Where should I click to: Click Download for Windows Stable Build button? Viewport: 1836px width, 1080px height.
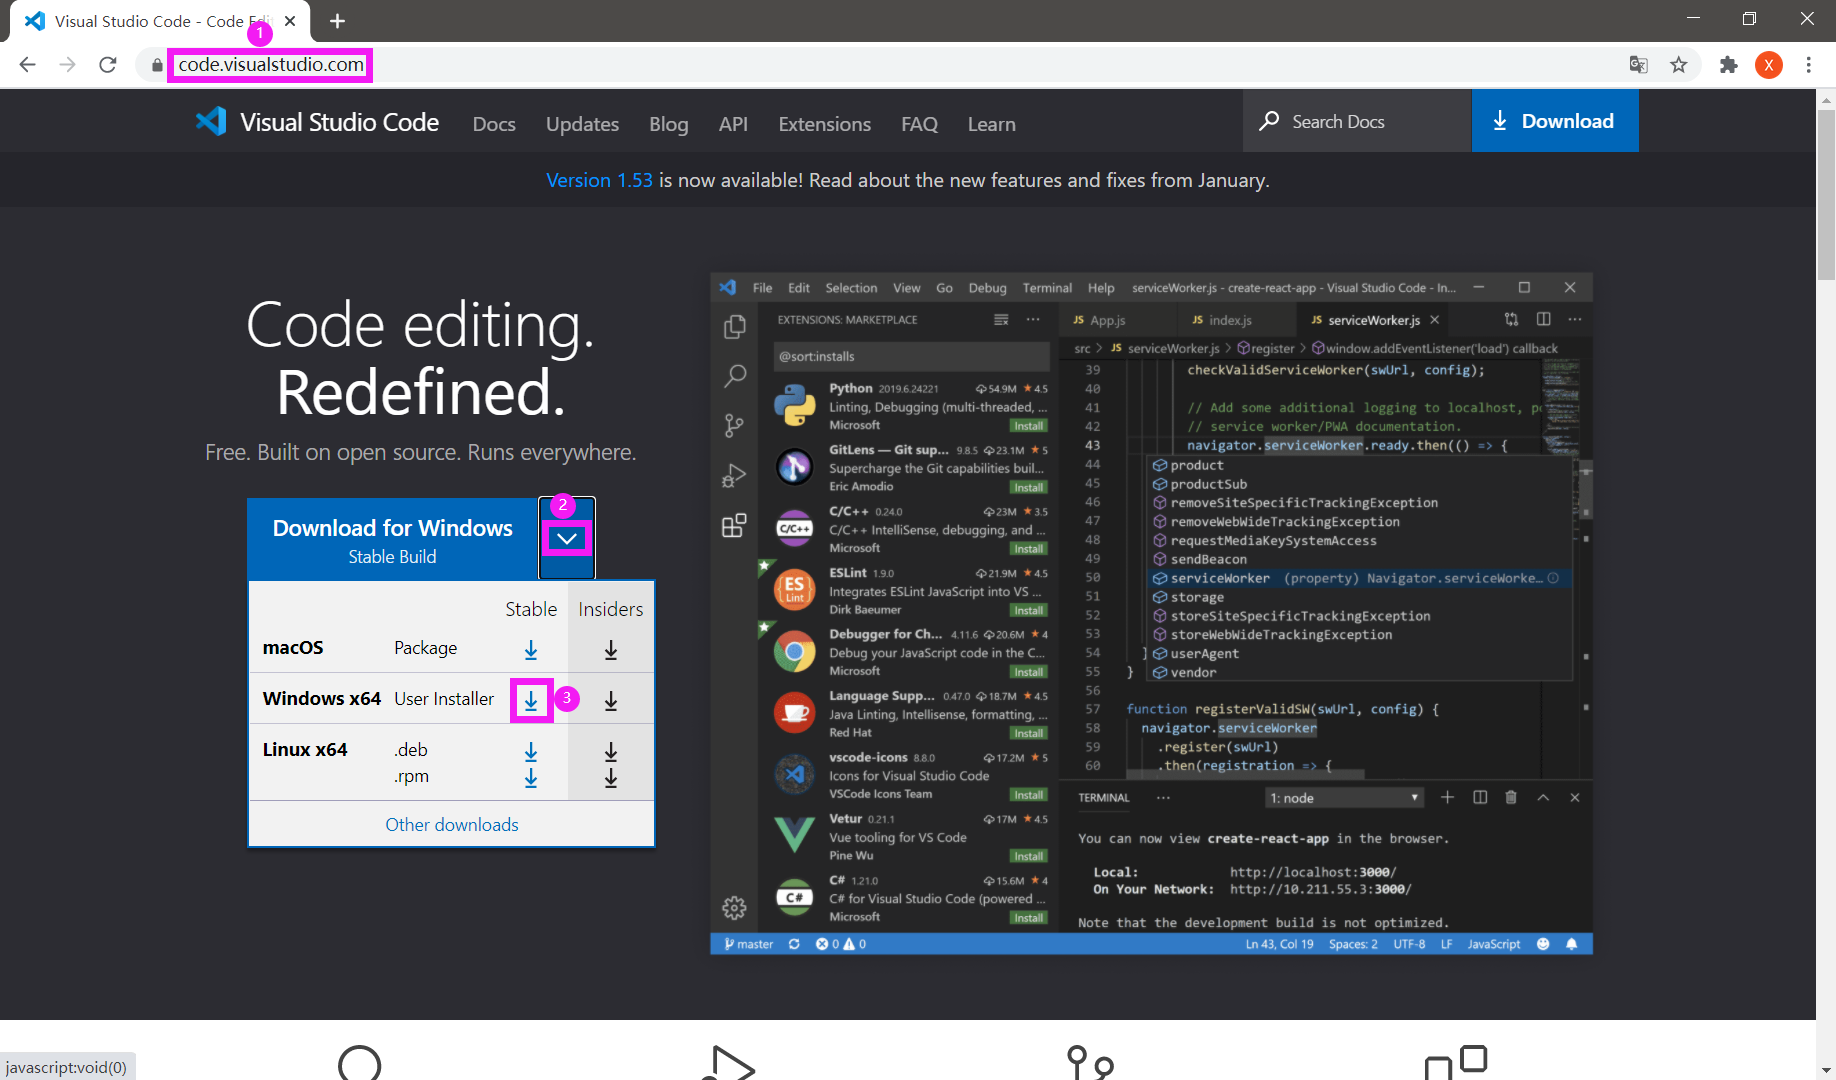[393, 539]
